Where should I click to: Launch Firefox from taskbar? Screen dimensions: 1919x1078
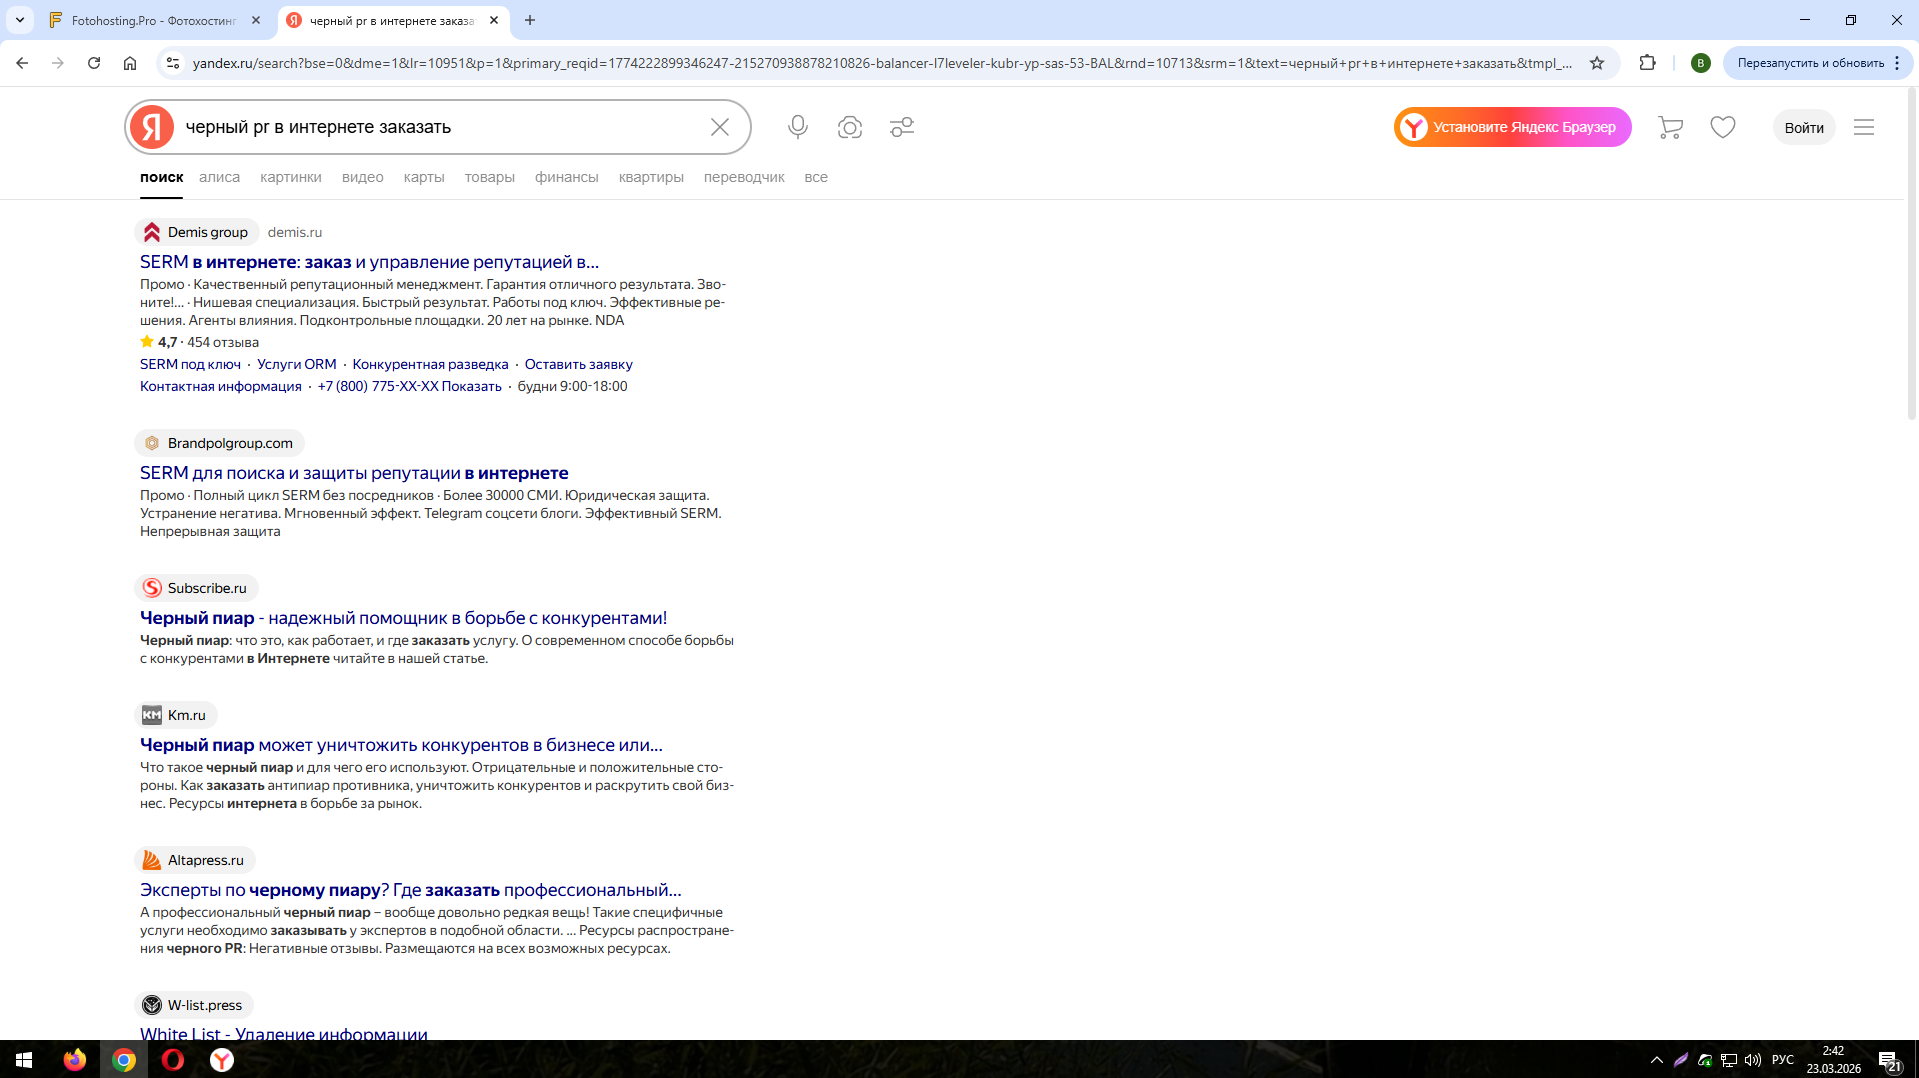[x=75, y=1060]
